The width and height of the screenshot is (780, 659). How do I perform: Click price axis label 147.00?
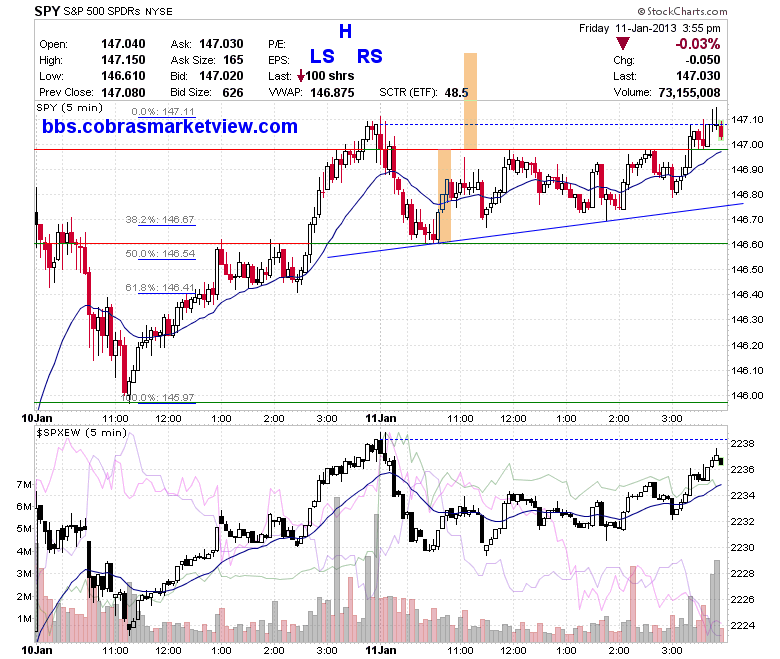(747, 144)
